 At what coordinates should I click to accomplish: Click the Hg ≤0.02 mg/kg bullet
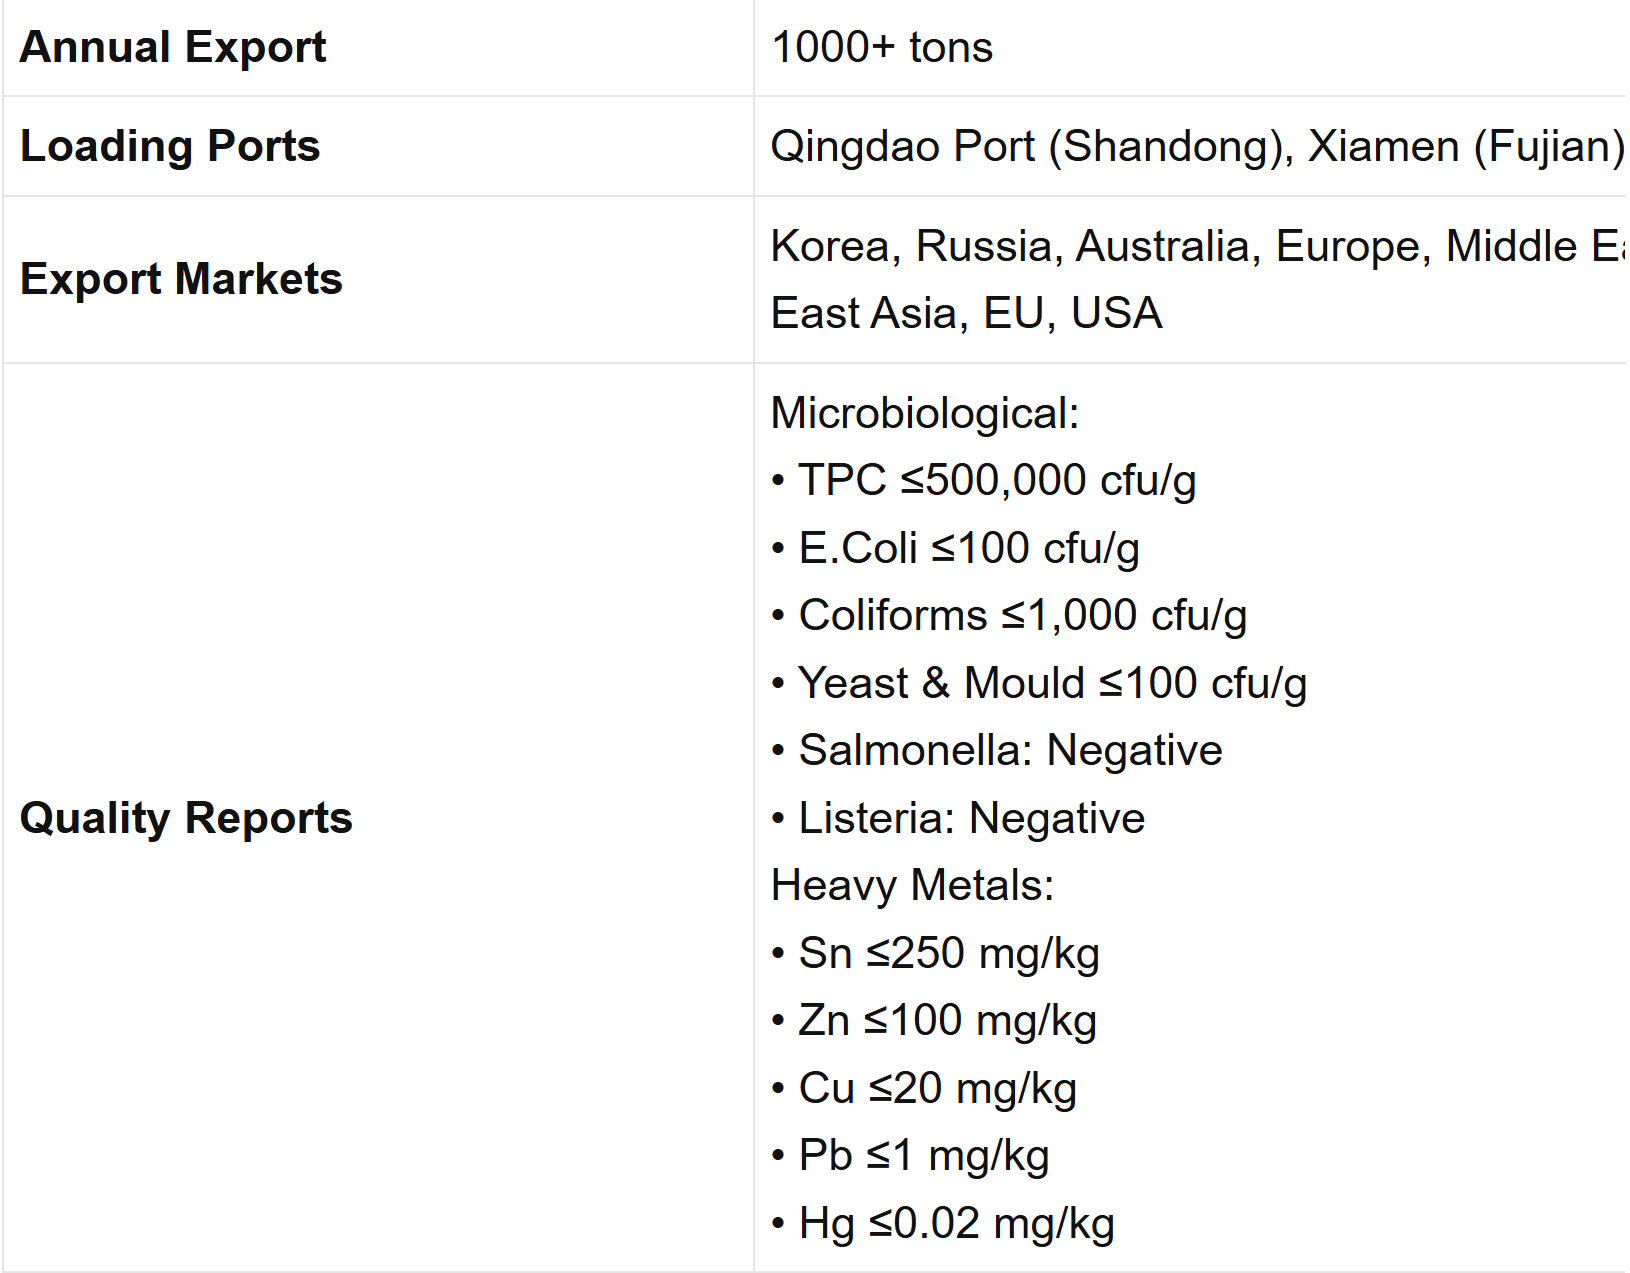coord(943,1223)
